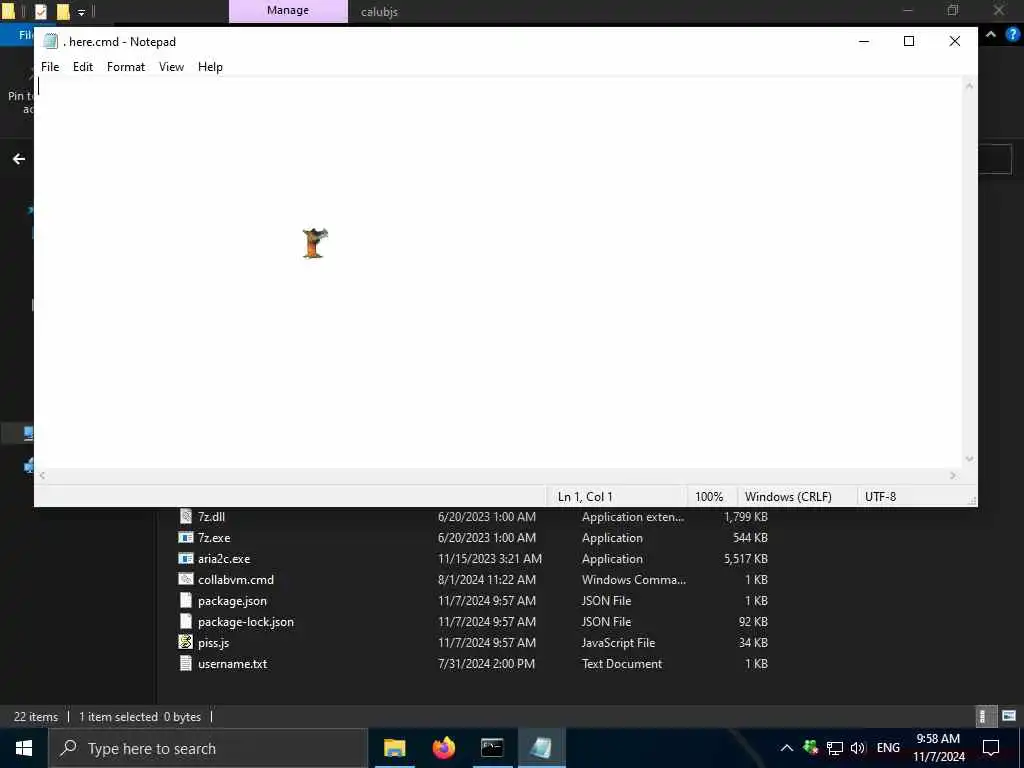
Task: Open the Windows Start menu
Action: click(24, 748)
